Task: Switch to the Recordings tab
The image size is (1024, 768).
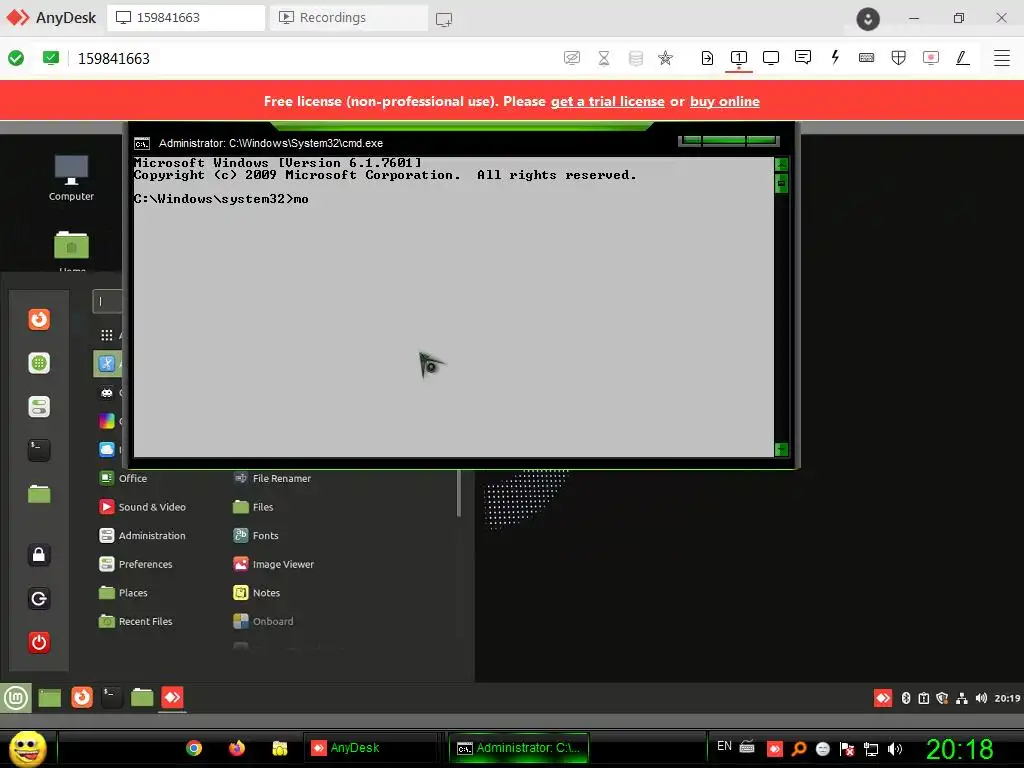Action: pyautogui.click(x=349, y=18)
